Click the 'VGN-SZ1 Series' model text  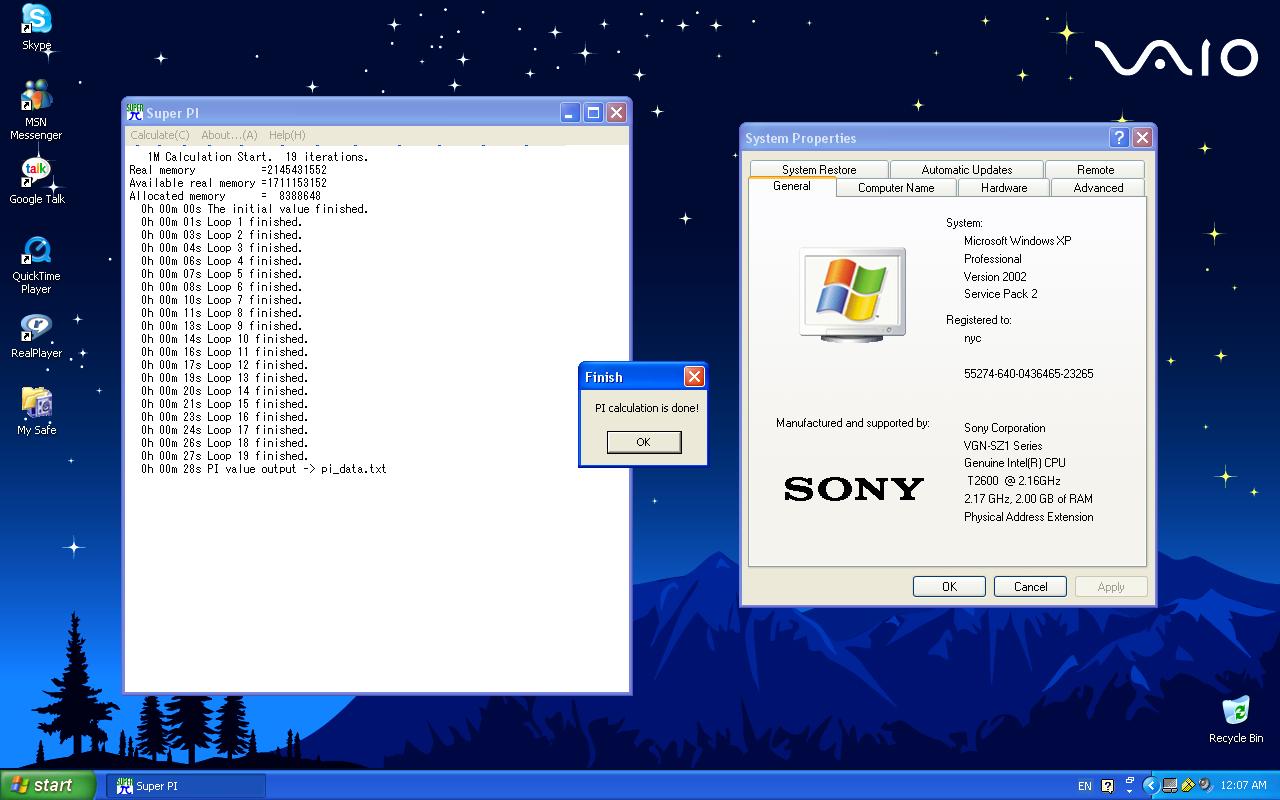point(1003,446)
